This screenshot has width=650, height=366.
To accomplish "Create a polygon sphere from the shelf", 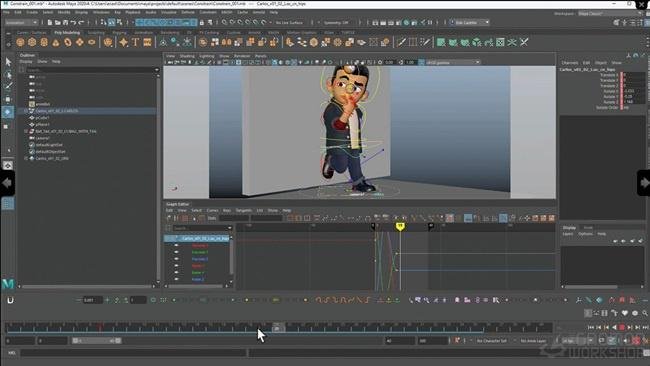I will (x=20, y=42).
